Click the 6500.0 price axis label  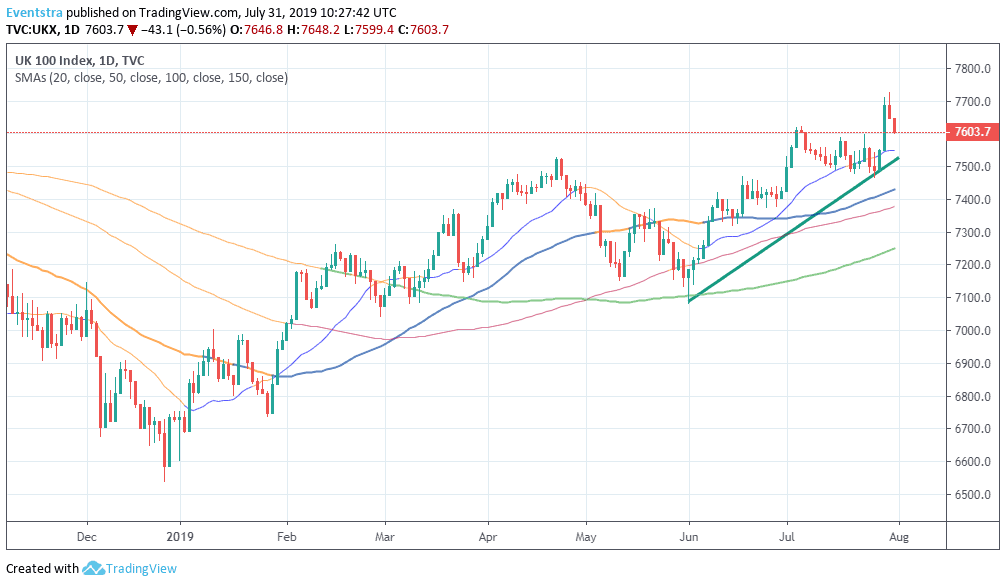[x=973, y=495]
